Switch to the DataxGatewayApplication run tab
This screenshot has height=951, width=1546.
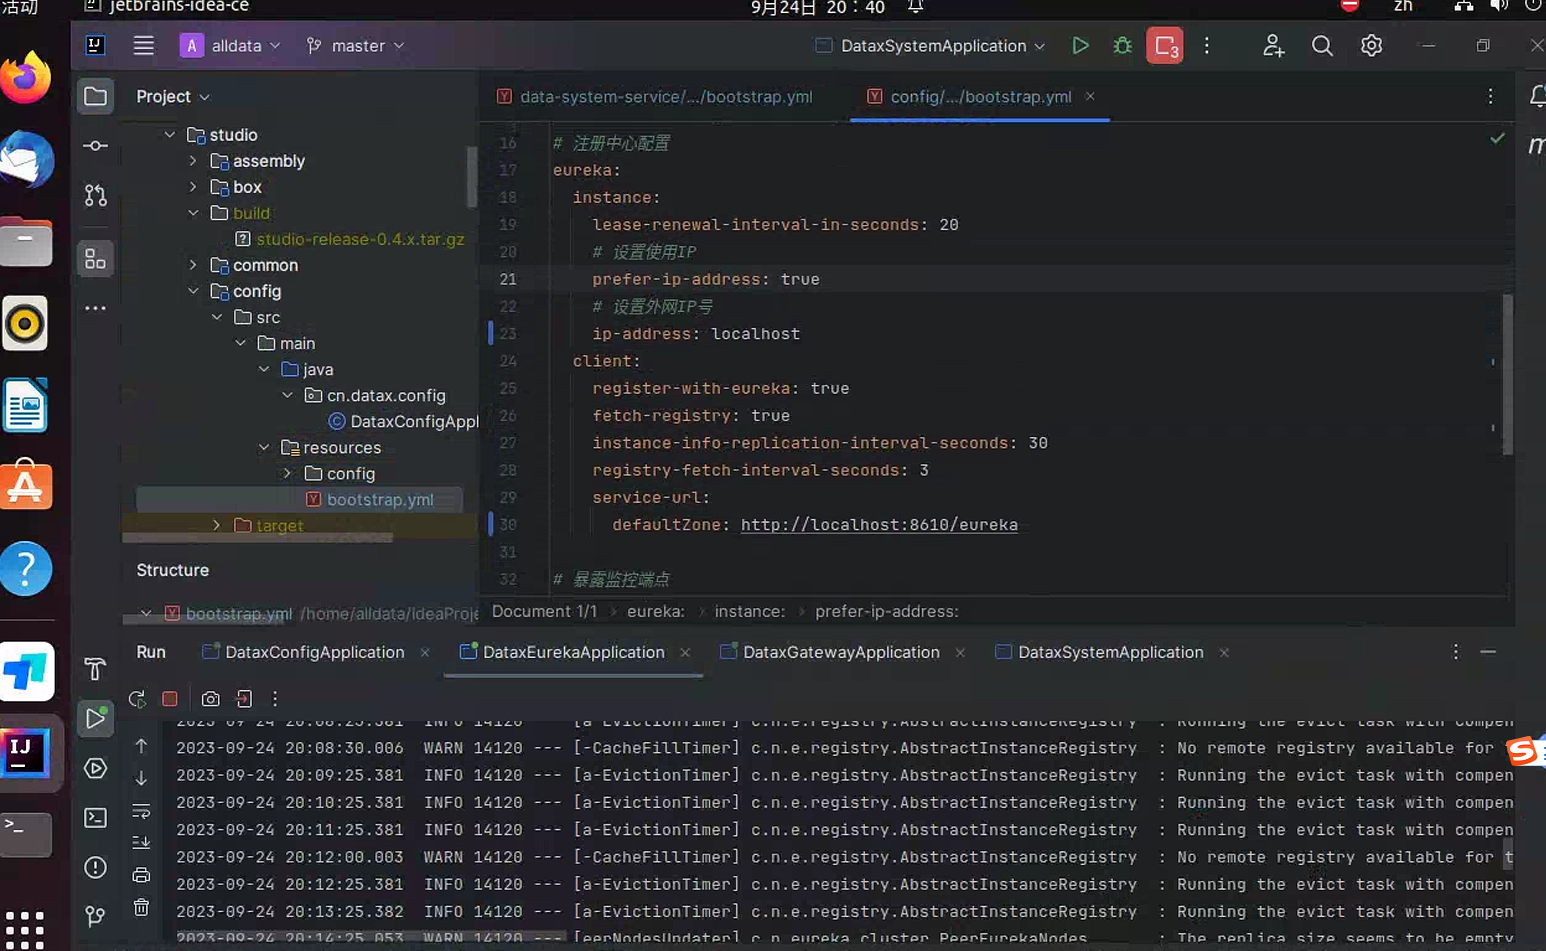(x=840, y=652)
